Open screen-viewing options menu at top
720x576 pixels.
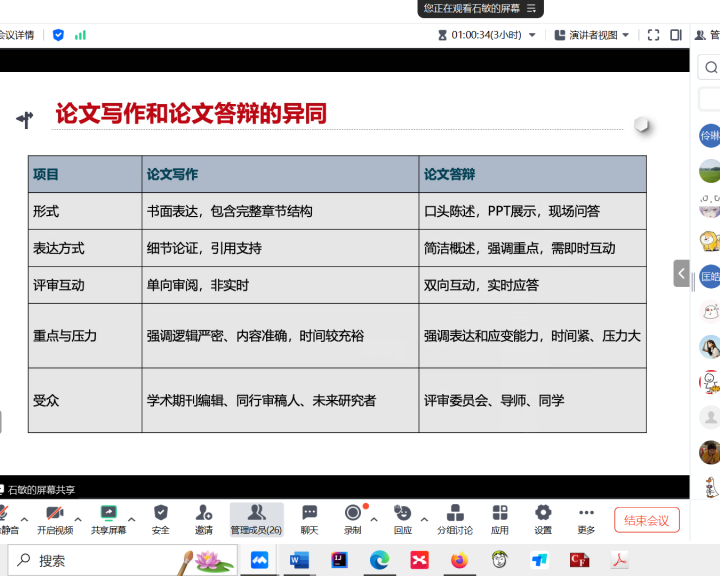pyautogui.click(x=532, y=8)
